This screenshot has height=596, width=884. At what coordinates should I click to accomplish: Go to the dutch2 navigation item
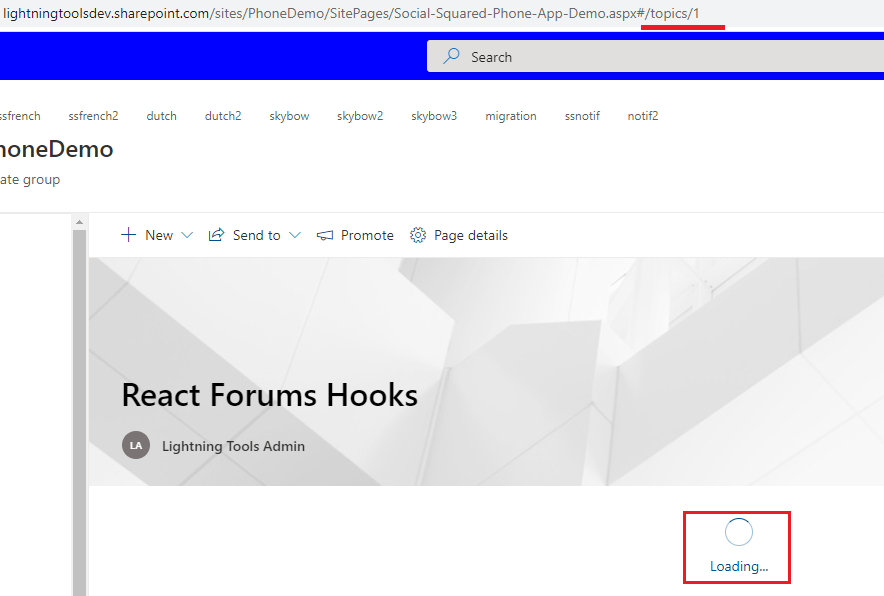(223, 116)
